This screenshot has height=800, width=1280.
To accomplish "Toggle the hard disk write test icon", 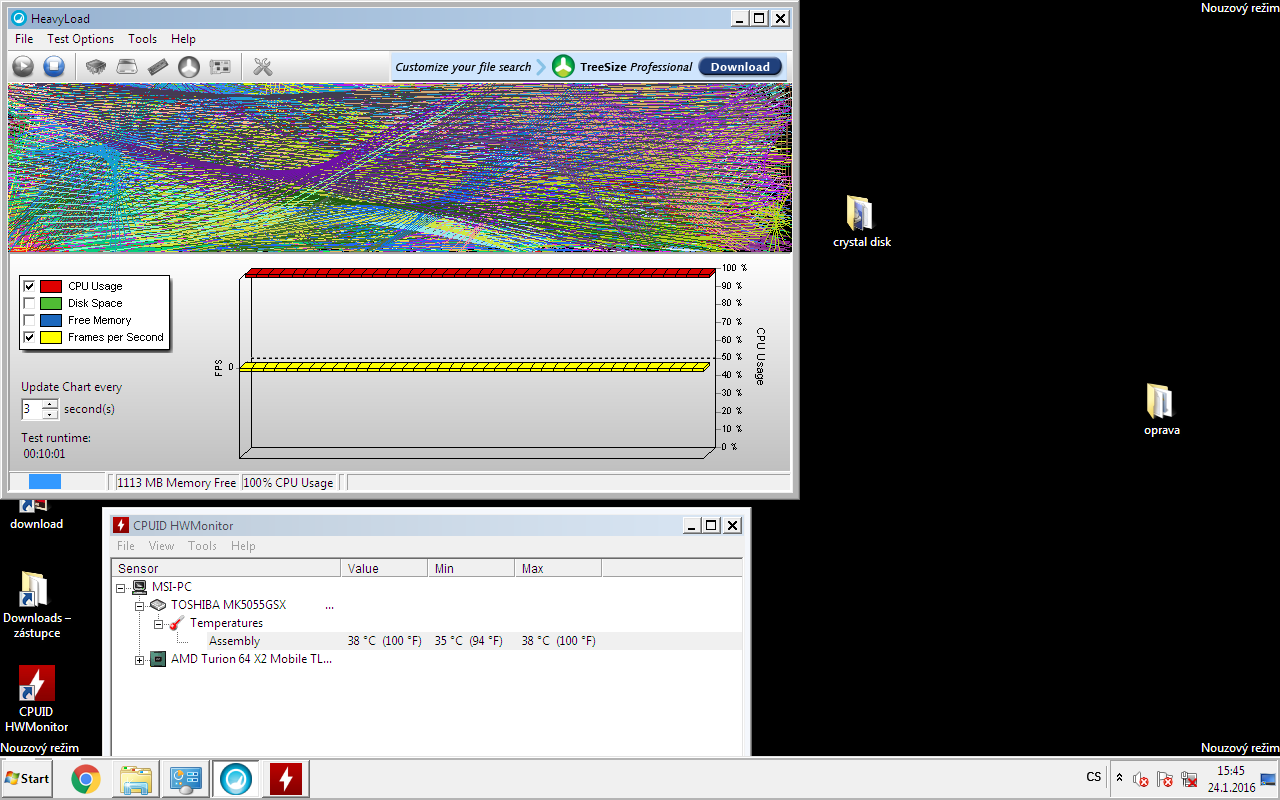I will 127,67.
